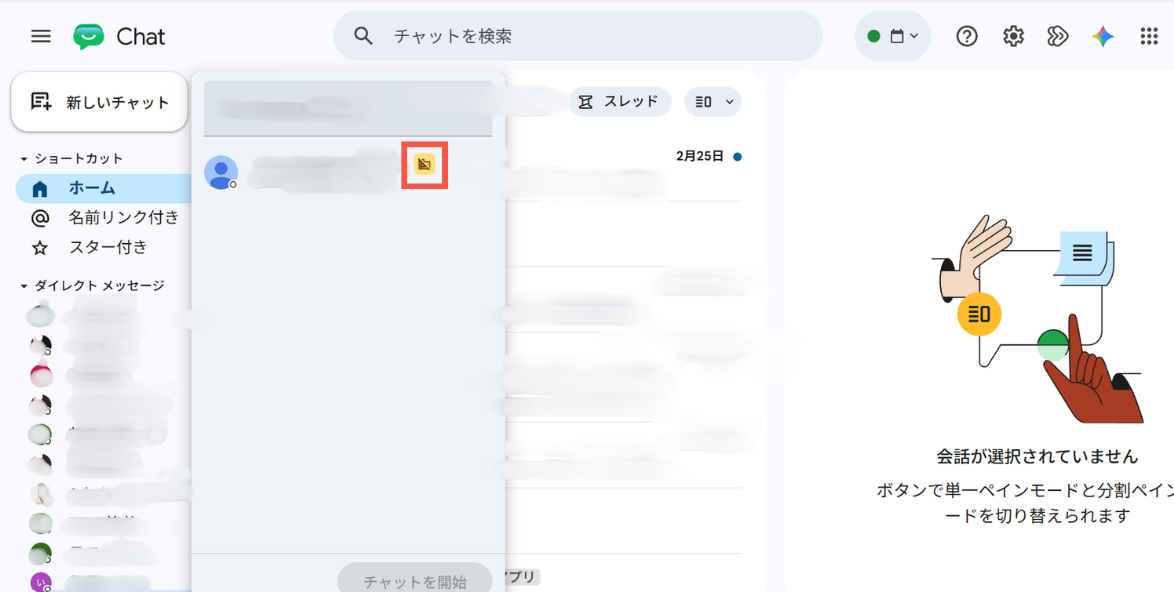Viewport: 1174px width, 592px height.
Task: Click the 新しいチャット button
Action: click(99, 102)
